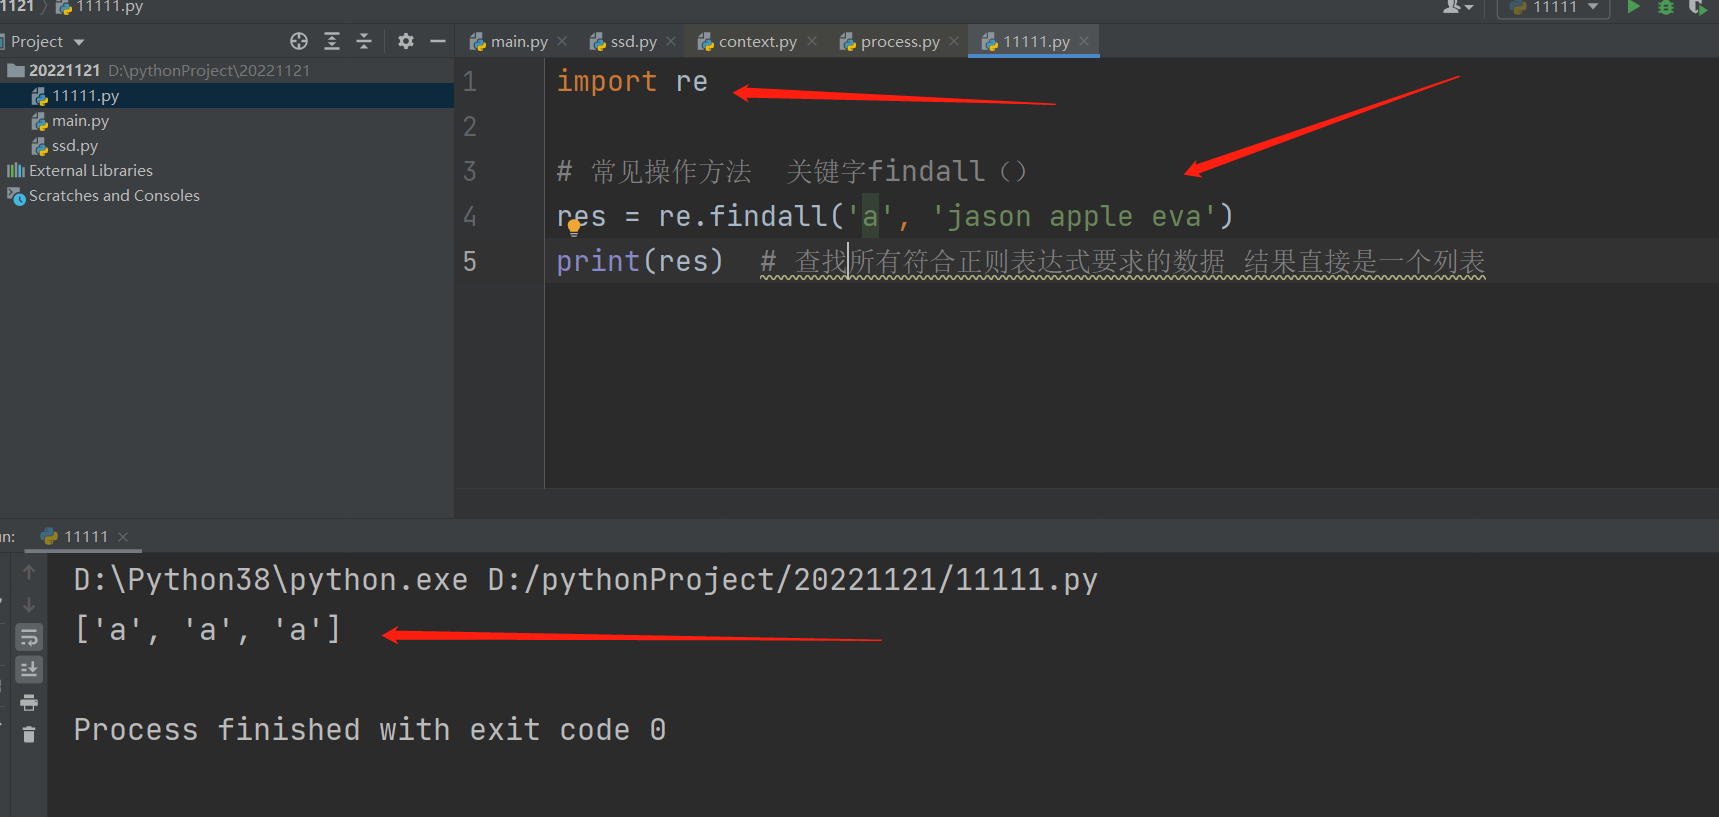This screenshot has height=817, width=1719.
Task: Open the 11111 run configuration dropdown
Action: 1554,7
